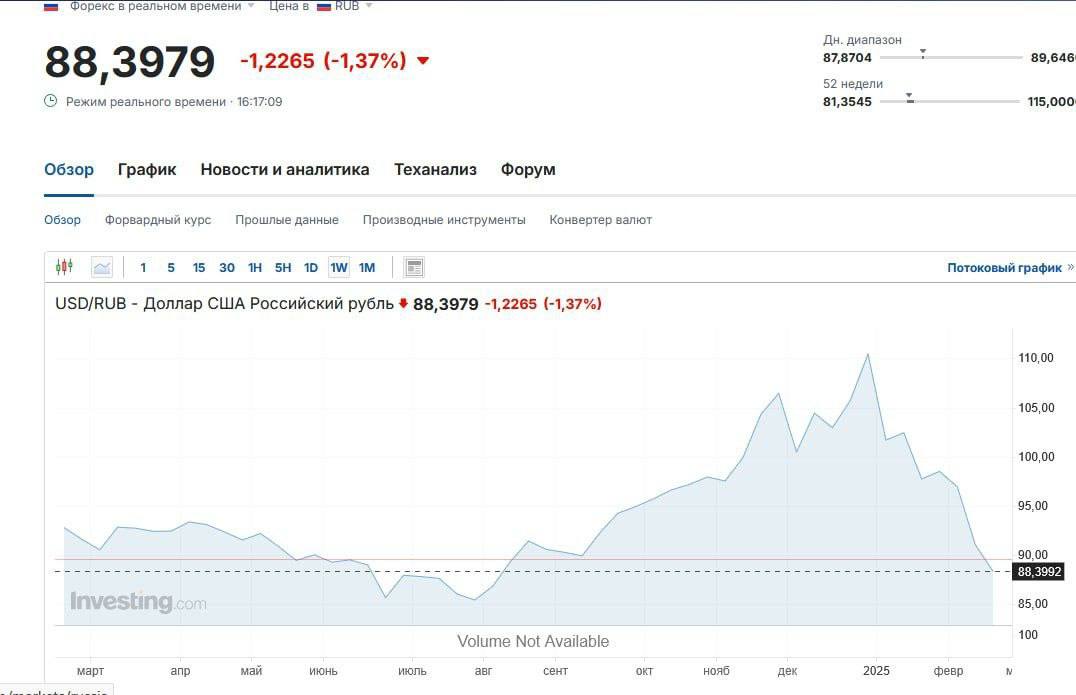This screenshot has width=1076, height=695.
Task: Expand the Форекс в реальном времени dropdown
Action: tap(250, 6)
